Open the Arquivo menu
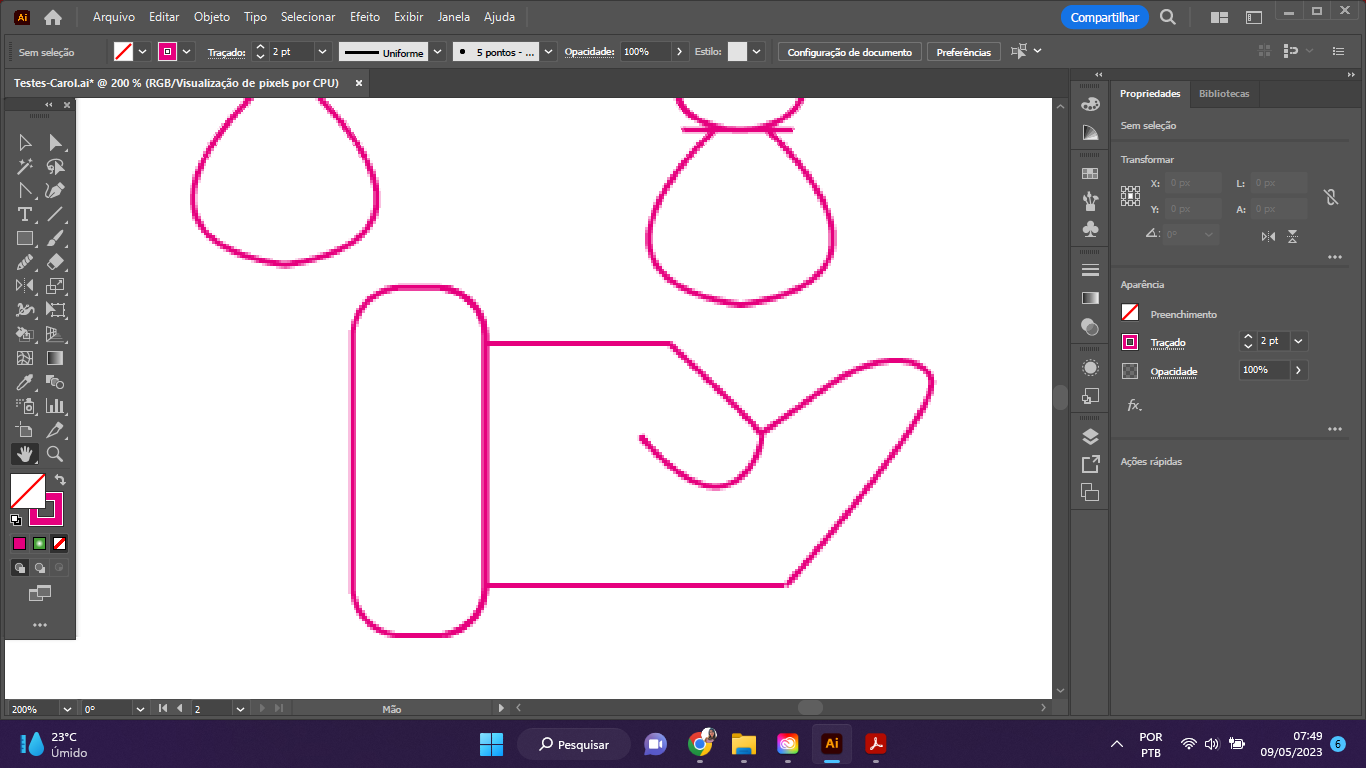 (x=114, y=17)
